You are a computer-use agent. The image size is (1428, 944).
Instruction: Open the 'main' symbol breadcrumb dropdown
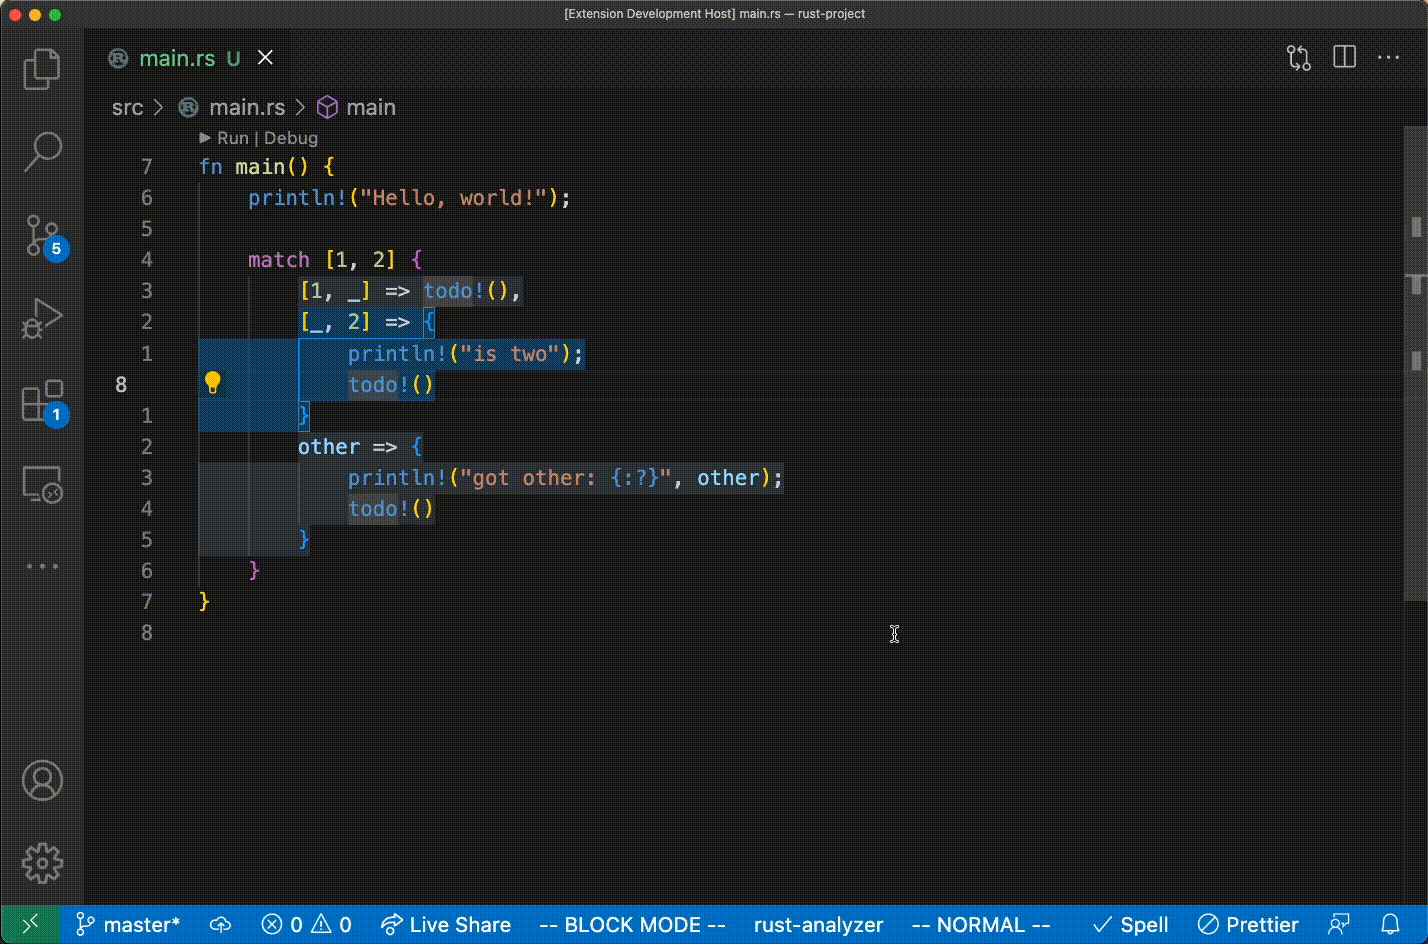click(x=370, y=107)
